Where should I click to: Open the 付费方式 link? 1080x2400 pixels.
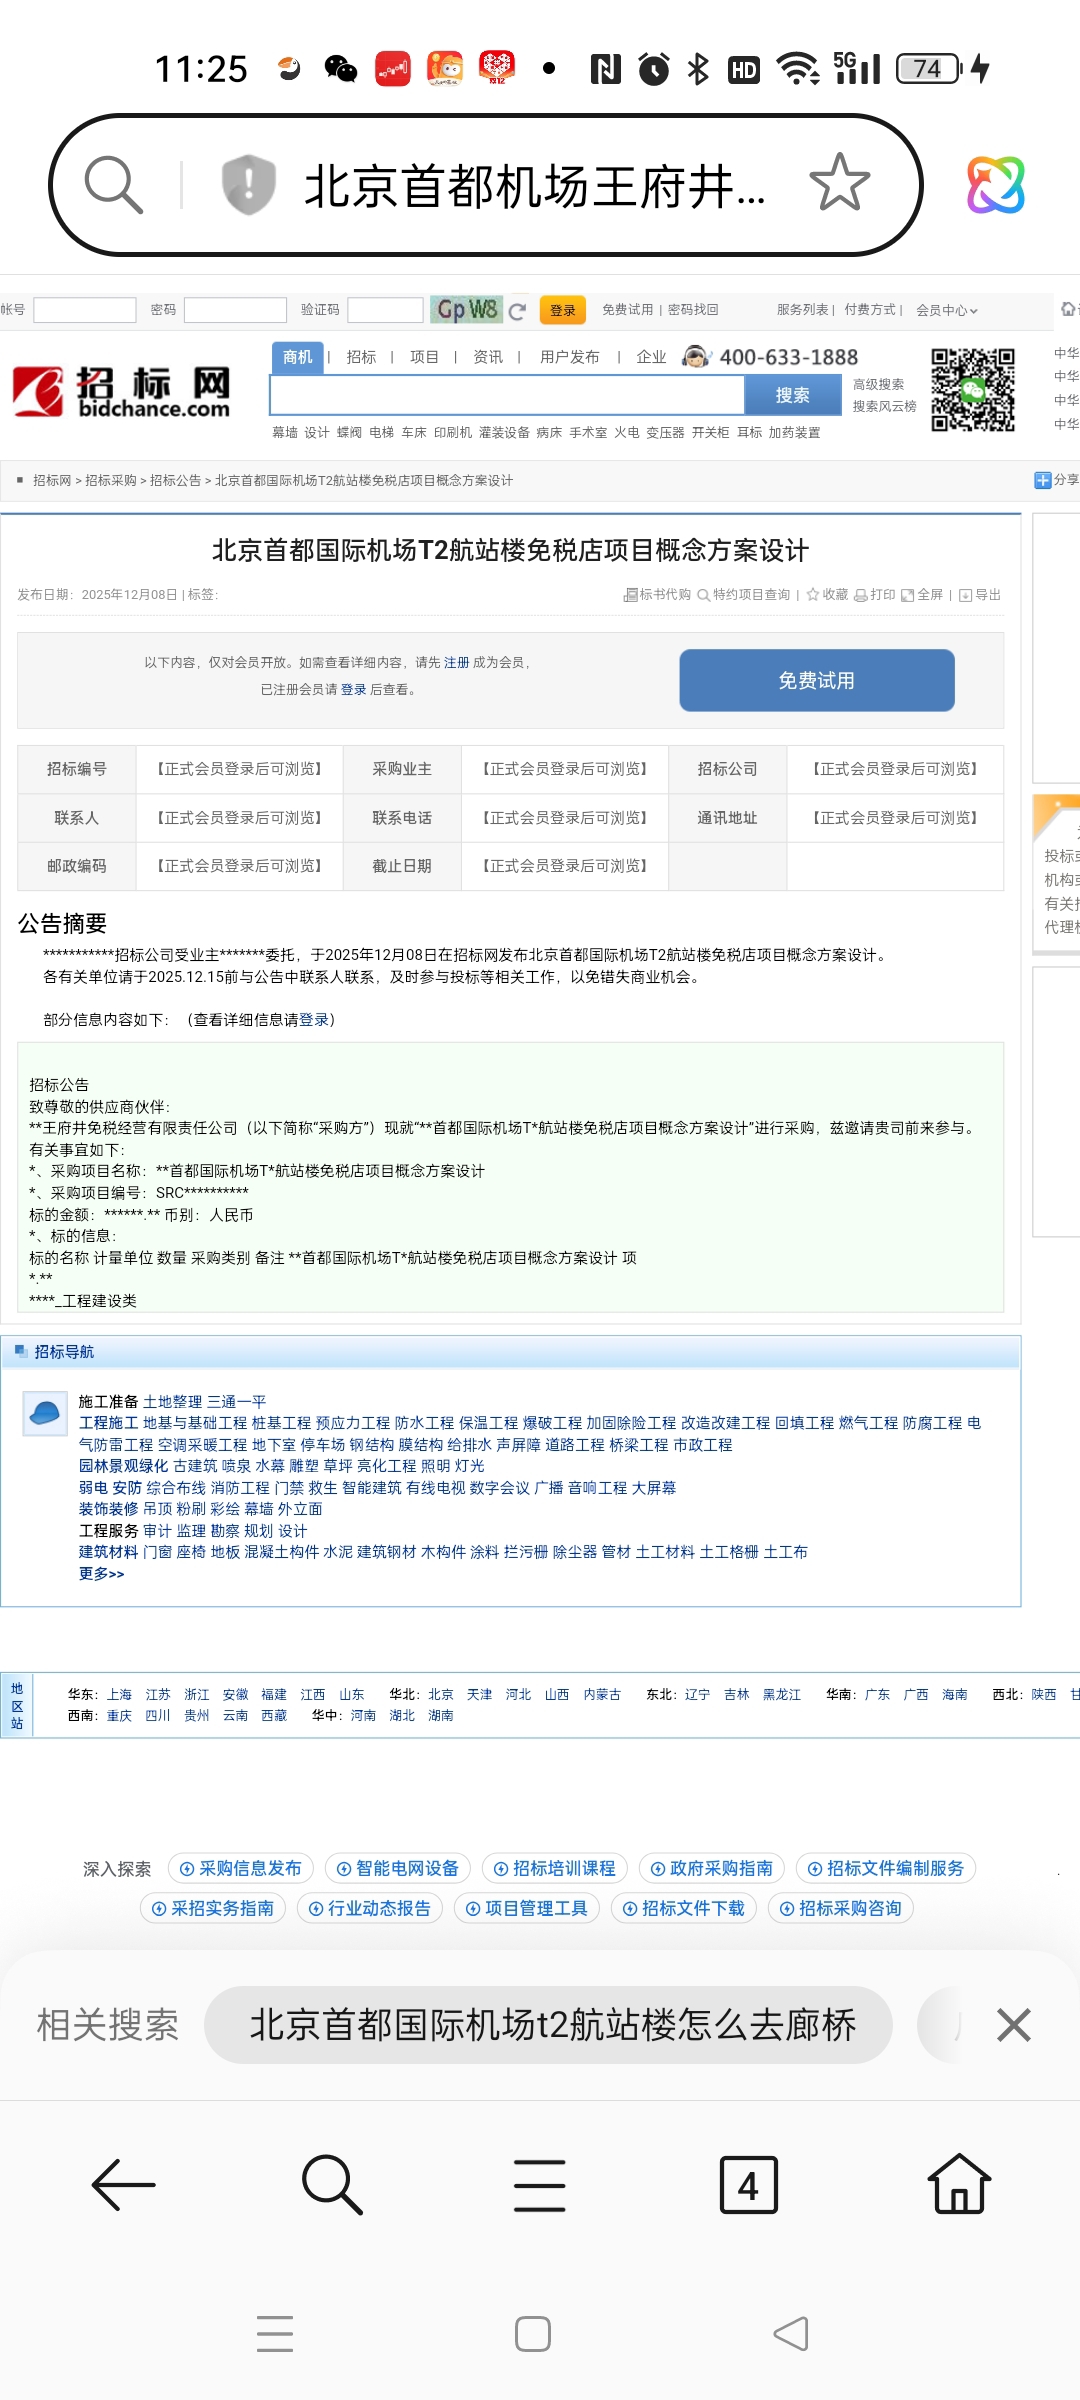click(869, 310)
